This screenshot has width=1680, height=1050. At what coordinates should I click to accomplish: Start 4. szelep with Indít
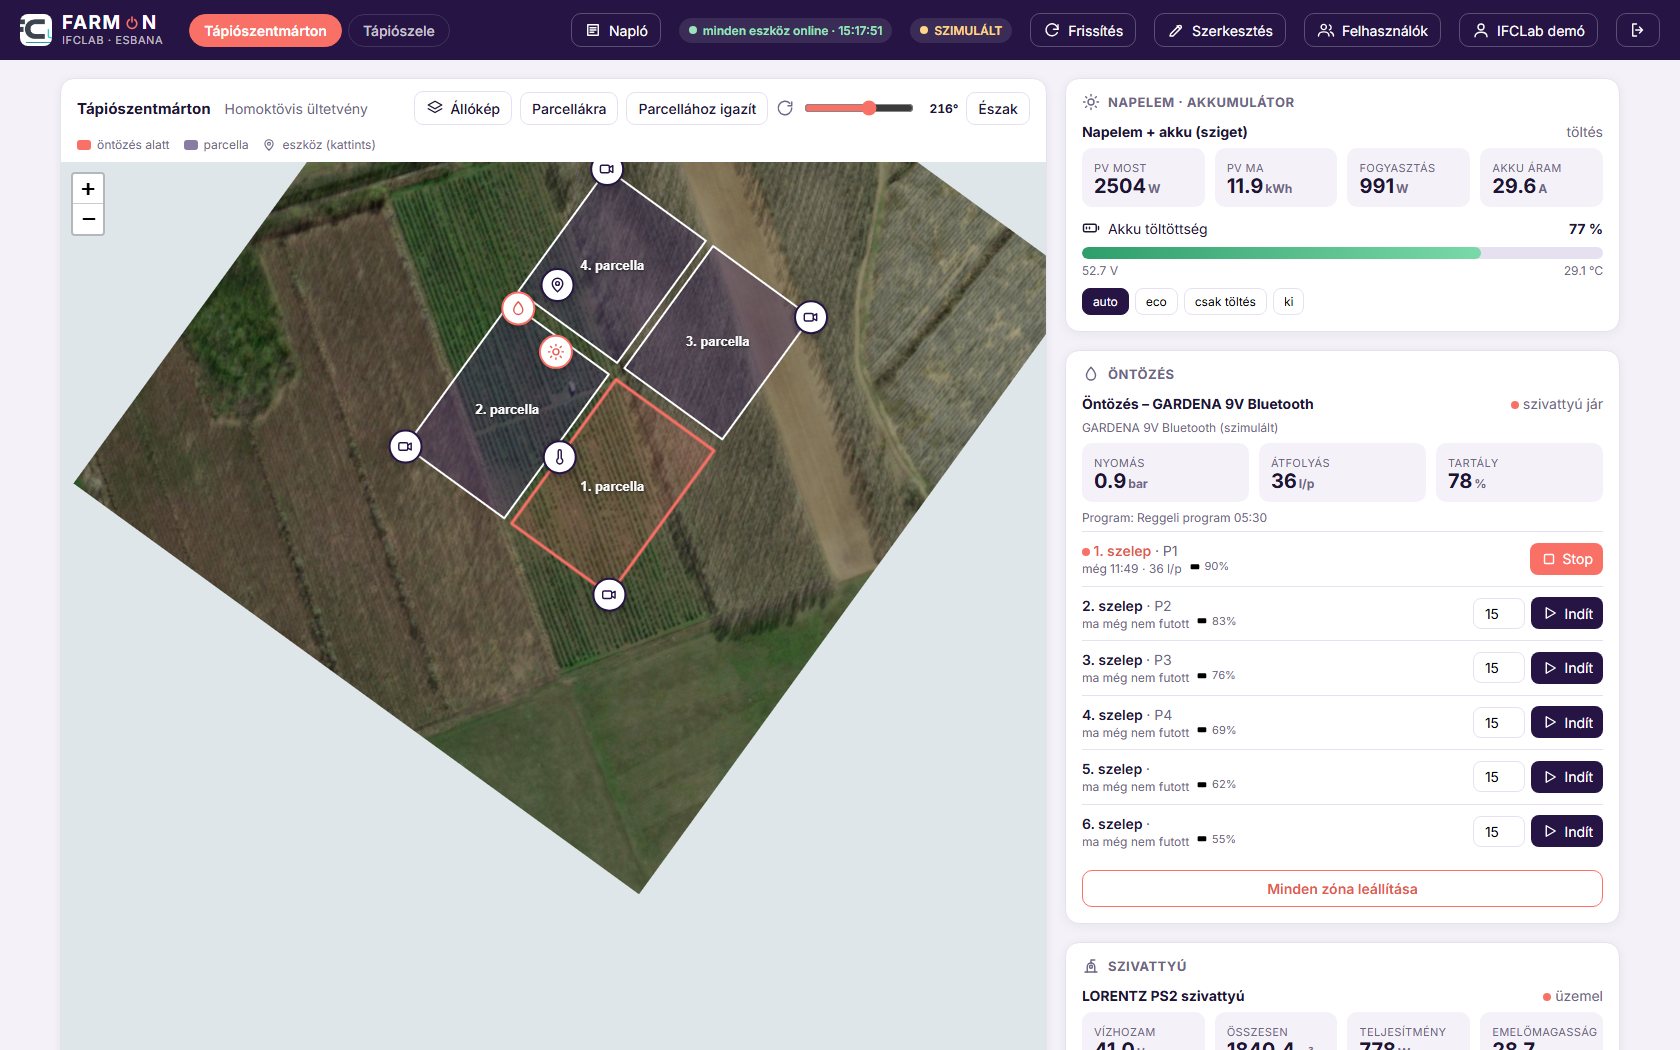pyautogui.click(x=1566, y=723)
